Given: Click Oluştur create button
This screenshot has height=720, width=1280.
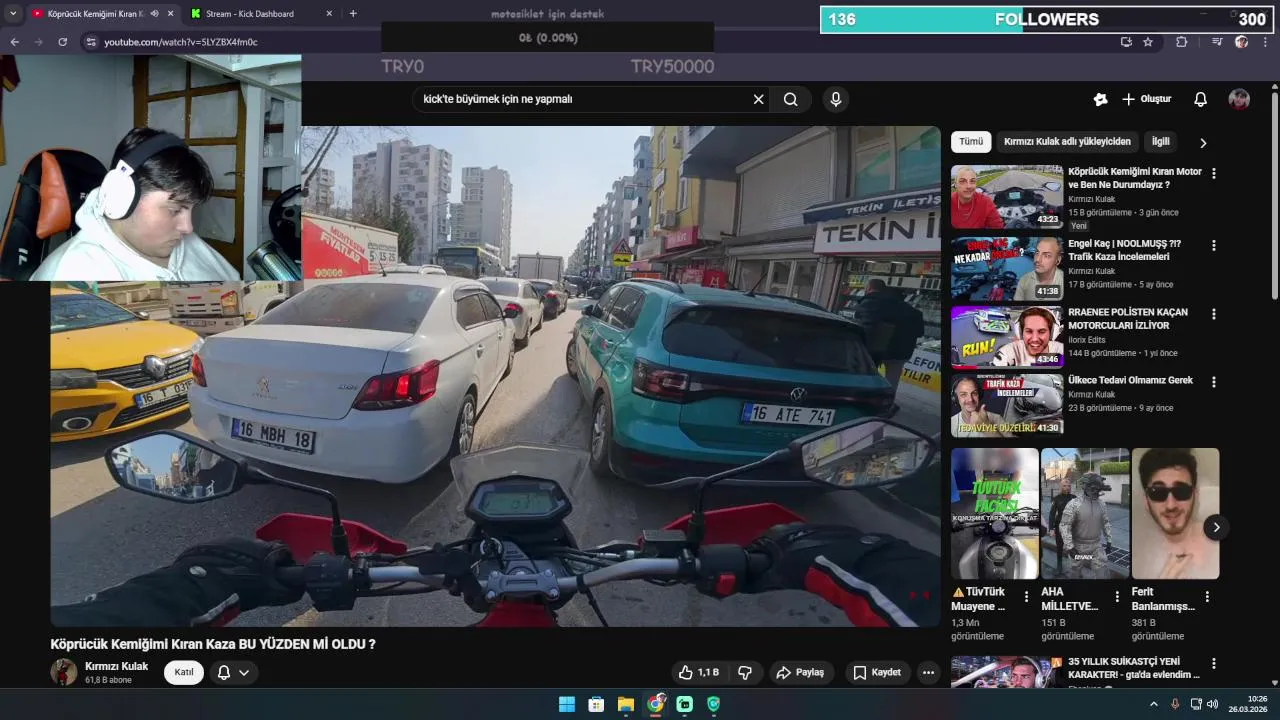Looking at the screenshot, I should pos(1146,99).
